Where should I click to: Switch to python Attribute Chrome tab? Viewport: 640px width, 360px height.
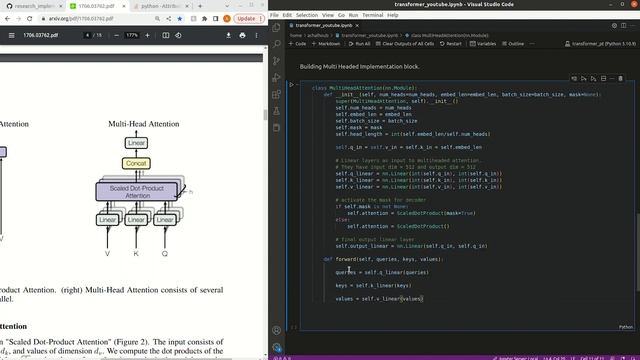click(x=162, y=6)
